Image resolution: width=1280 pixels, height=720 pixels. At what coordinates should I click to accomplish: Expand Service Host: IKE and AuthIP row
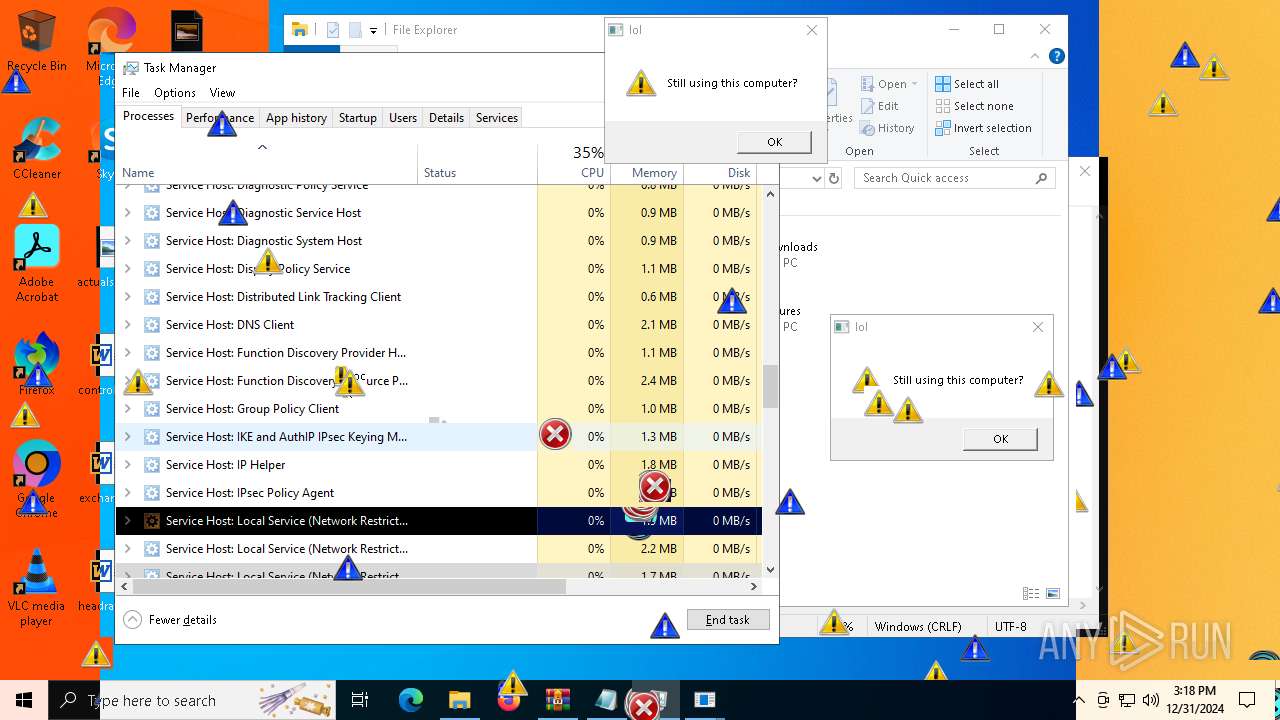(x=127, y=437)
